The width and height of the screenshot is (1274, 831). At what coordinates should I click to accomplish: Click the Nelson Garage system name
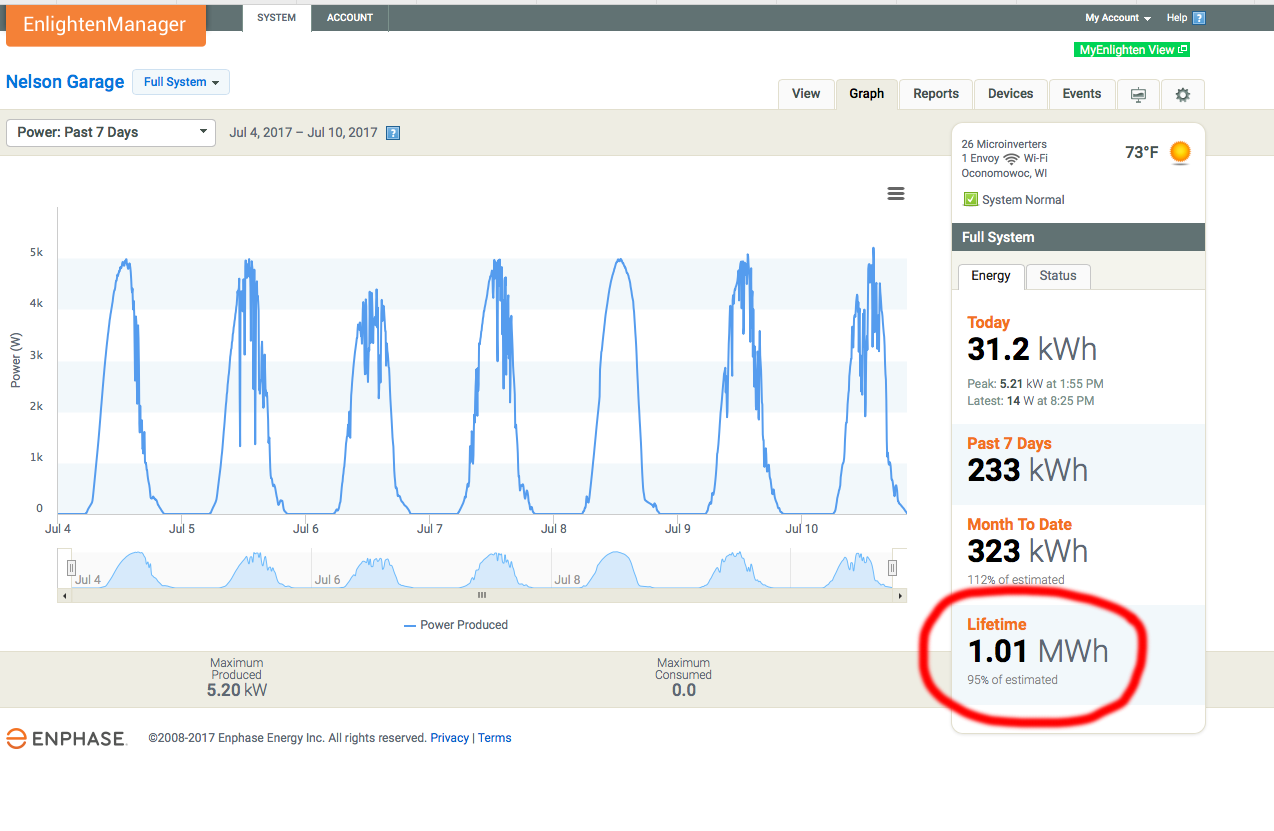coord(65,82)
